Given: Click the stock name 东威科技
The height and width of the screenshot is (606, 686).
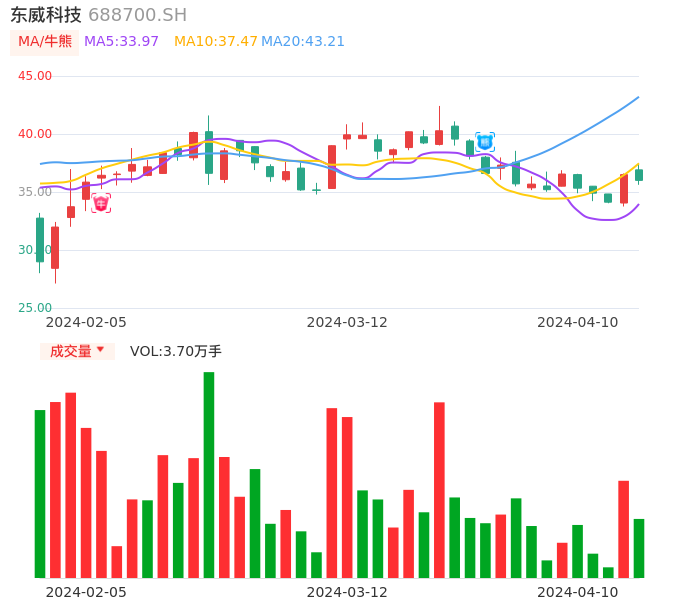Looking at the screenshot, I should point(46,15).
